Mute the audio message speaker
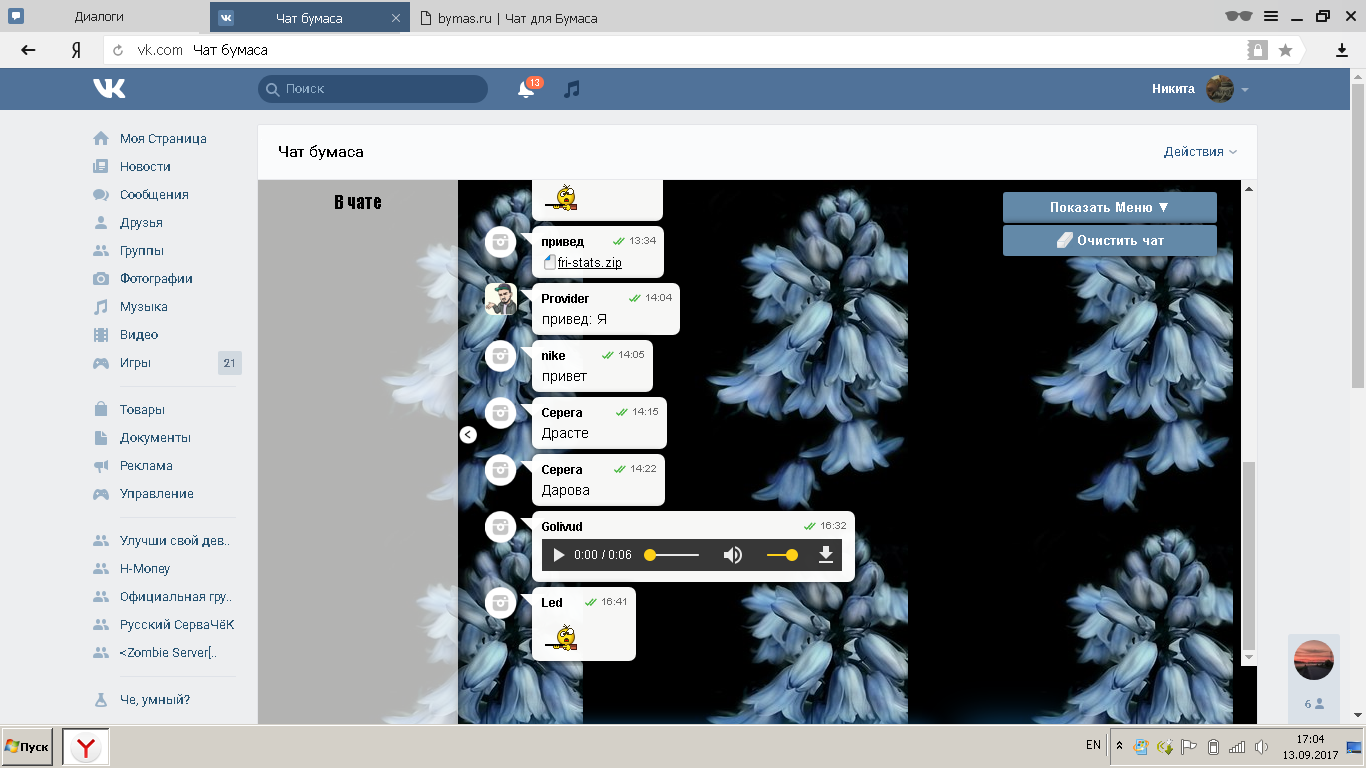The height and width of the screenshot is (768, 1366). (x=733, y=555)
